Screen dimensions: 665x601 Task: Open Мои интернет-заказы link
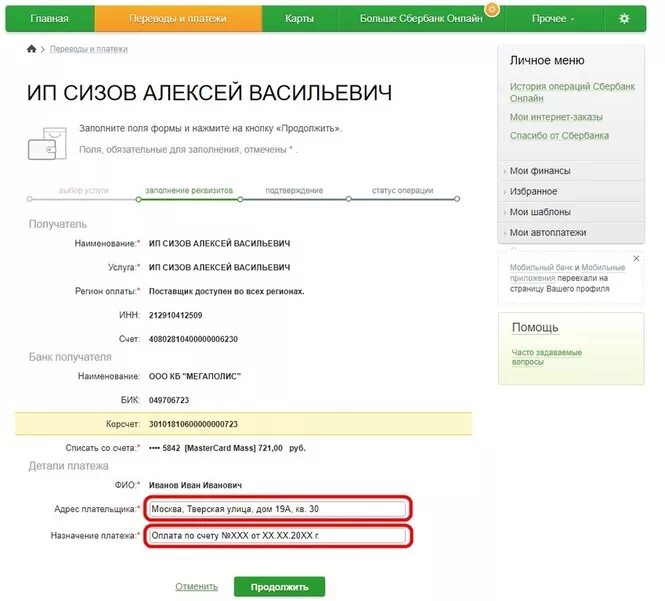pyautogui.click(x=556, y=117)
